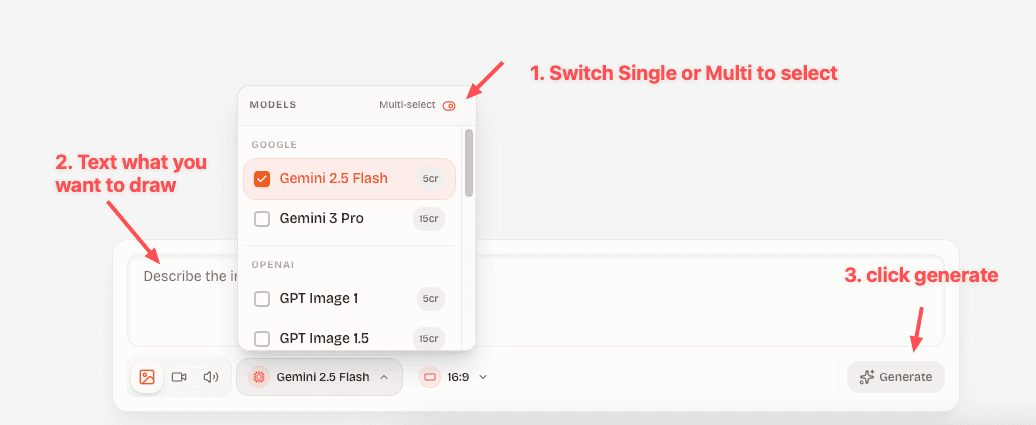1036x425 pixels.
Task: Select the image generation mode icon
Action: tap(147, 377)
